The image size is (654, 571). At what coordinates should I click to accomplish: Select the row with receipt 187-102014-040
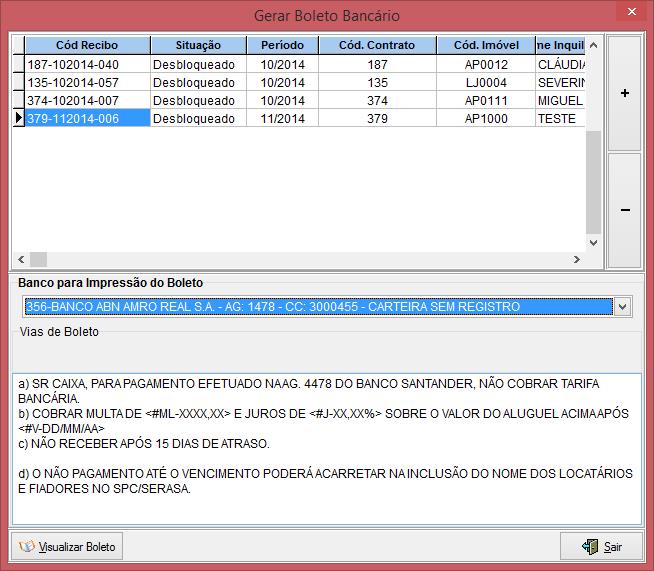point(88,64)
